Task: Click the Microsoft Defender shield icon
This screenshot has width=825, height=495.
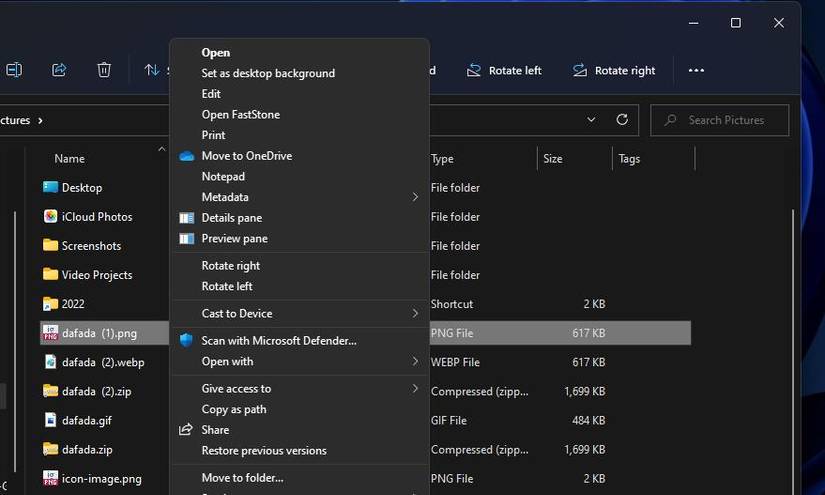Action: coord(186,340)
